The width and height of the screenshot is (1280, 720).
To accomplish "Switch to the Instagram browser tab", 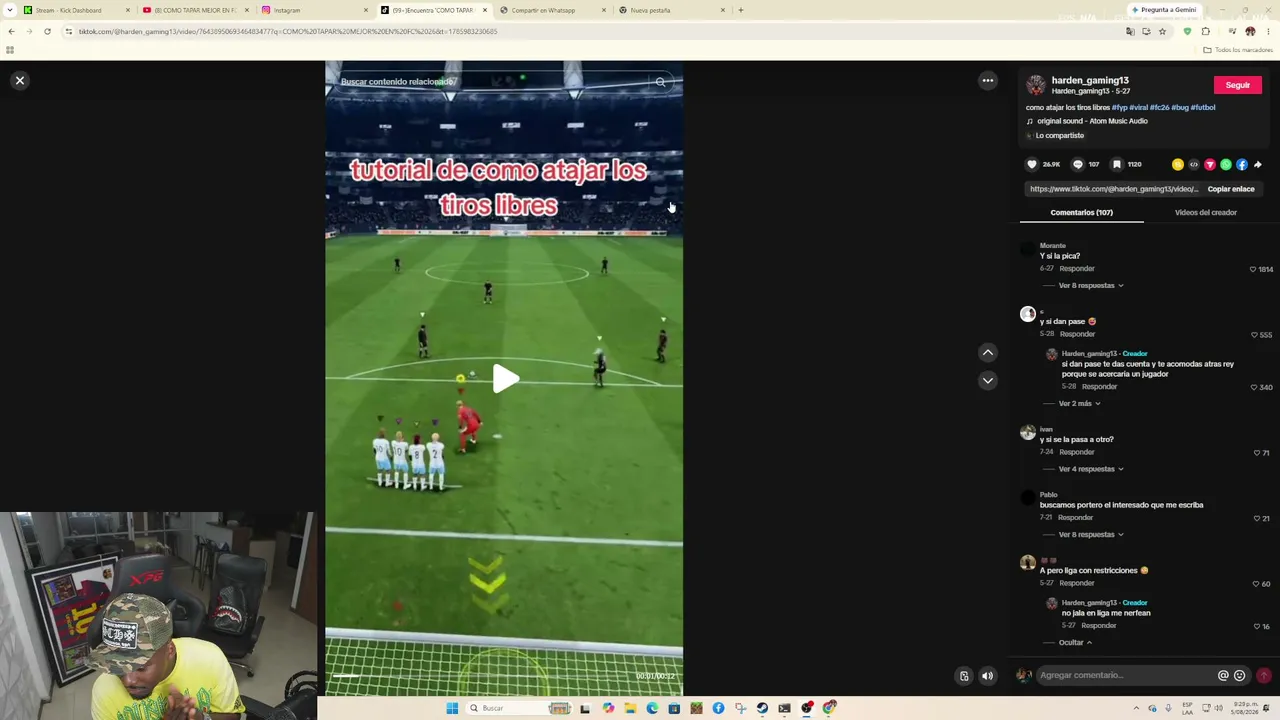I will point(313,10).
